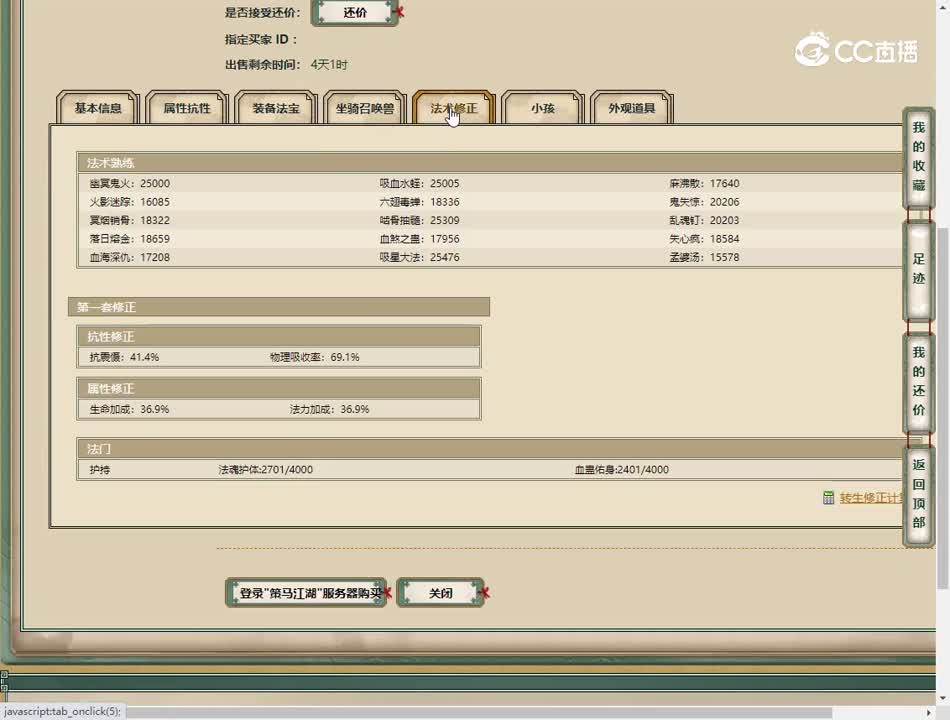Click the 法门 section header
950x720 pixels.
point(491,449)
